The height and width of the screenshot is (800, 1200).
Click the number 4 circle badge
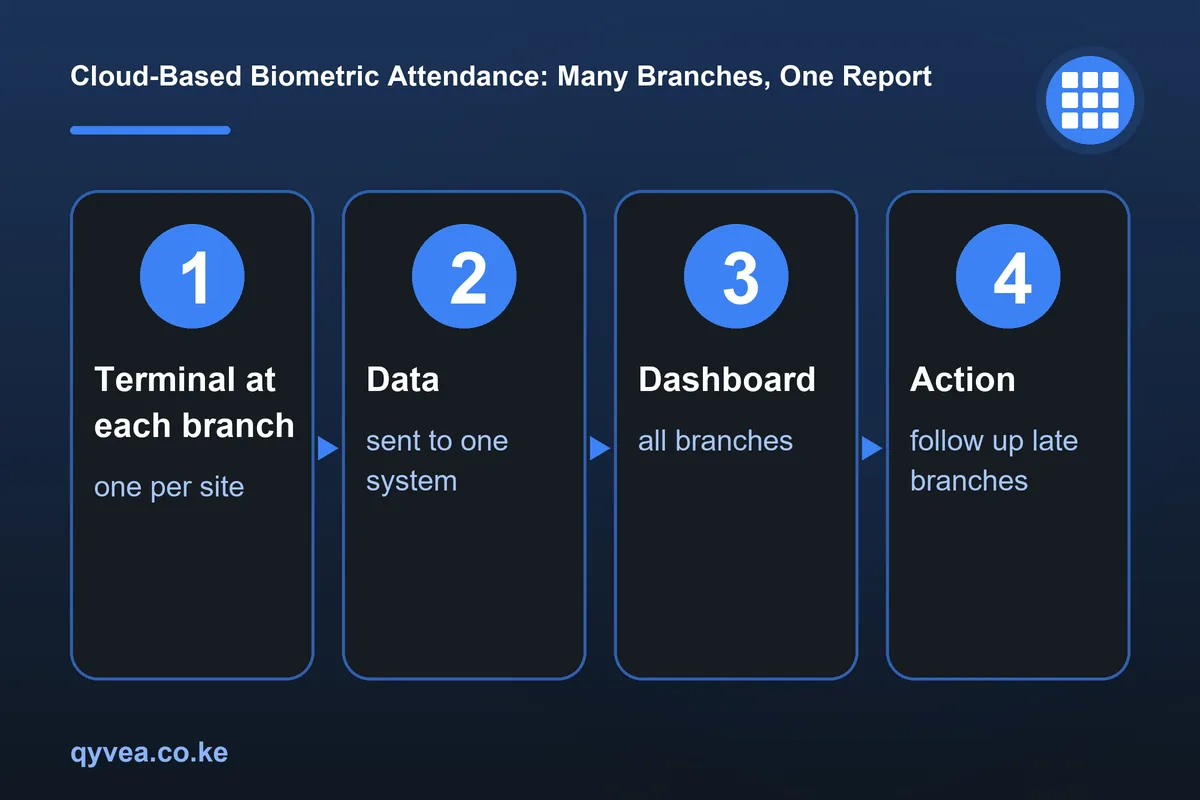coord(1008,277)
